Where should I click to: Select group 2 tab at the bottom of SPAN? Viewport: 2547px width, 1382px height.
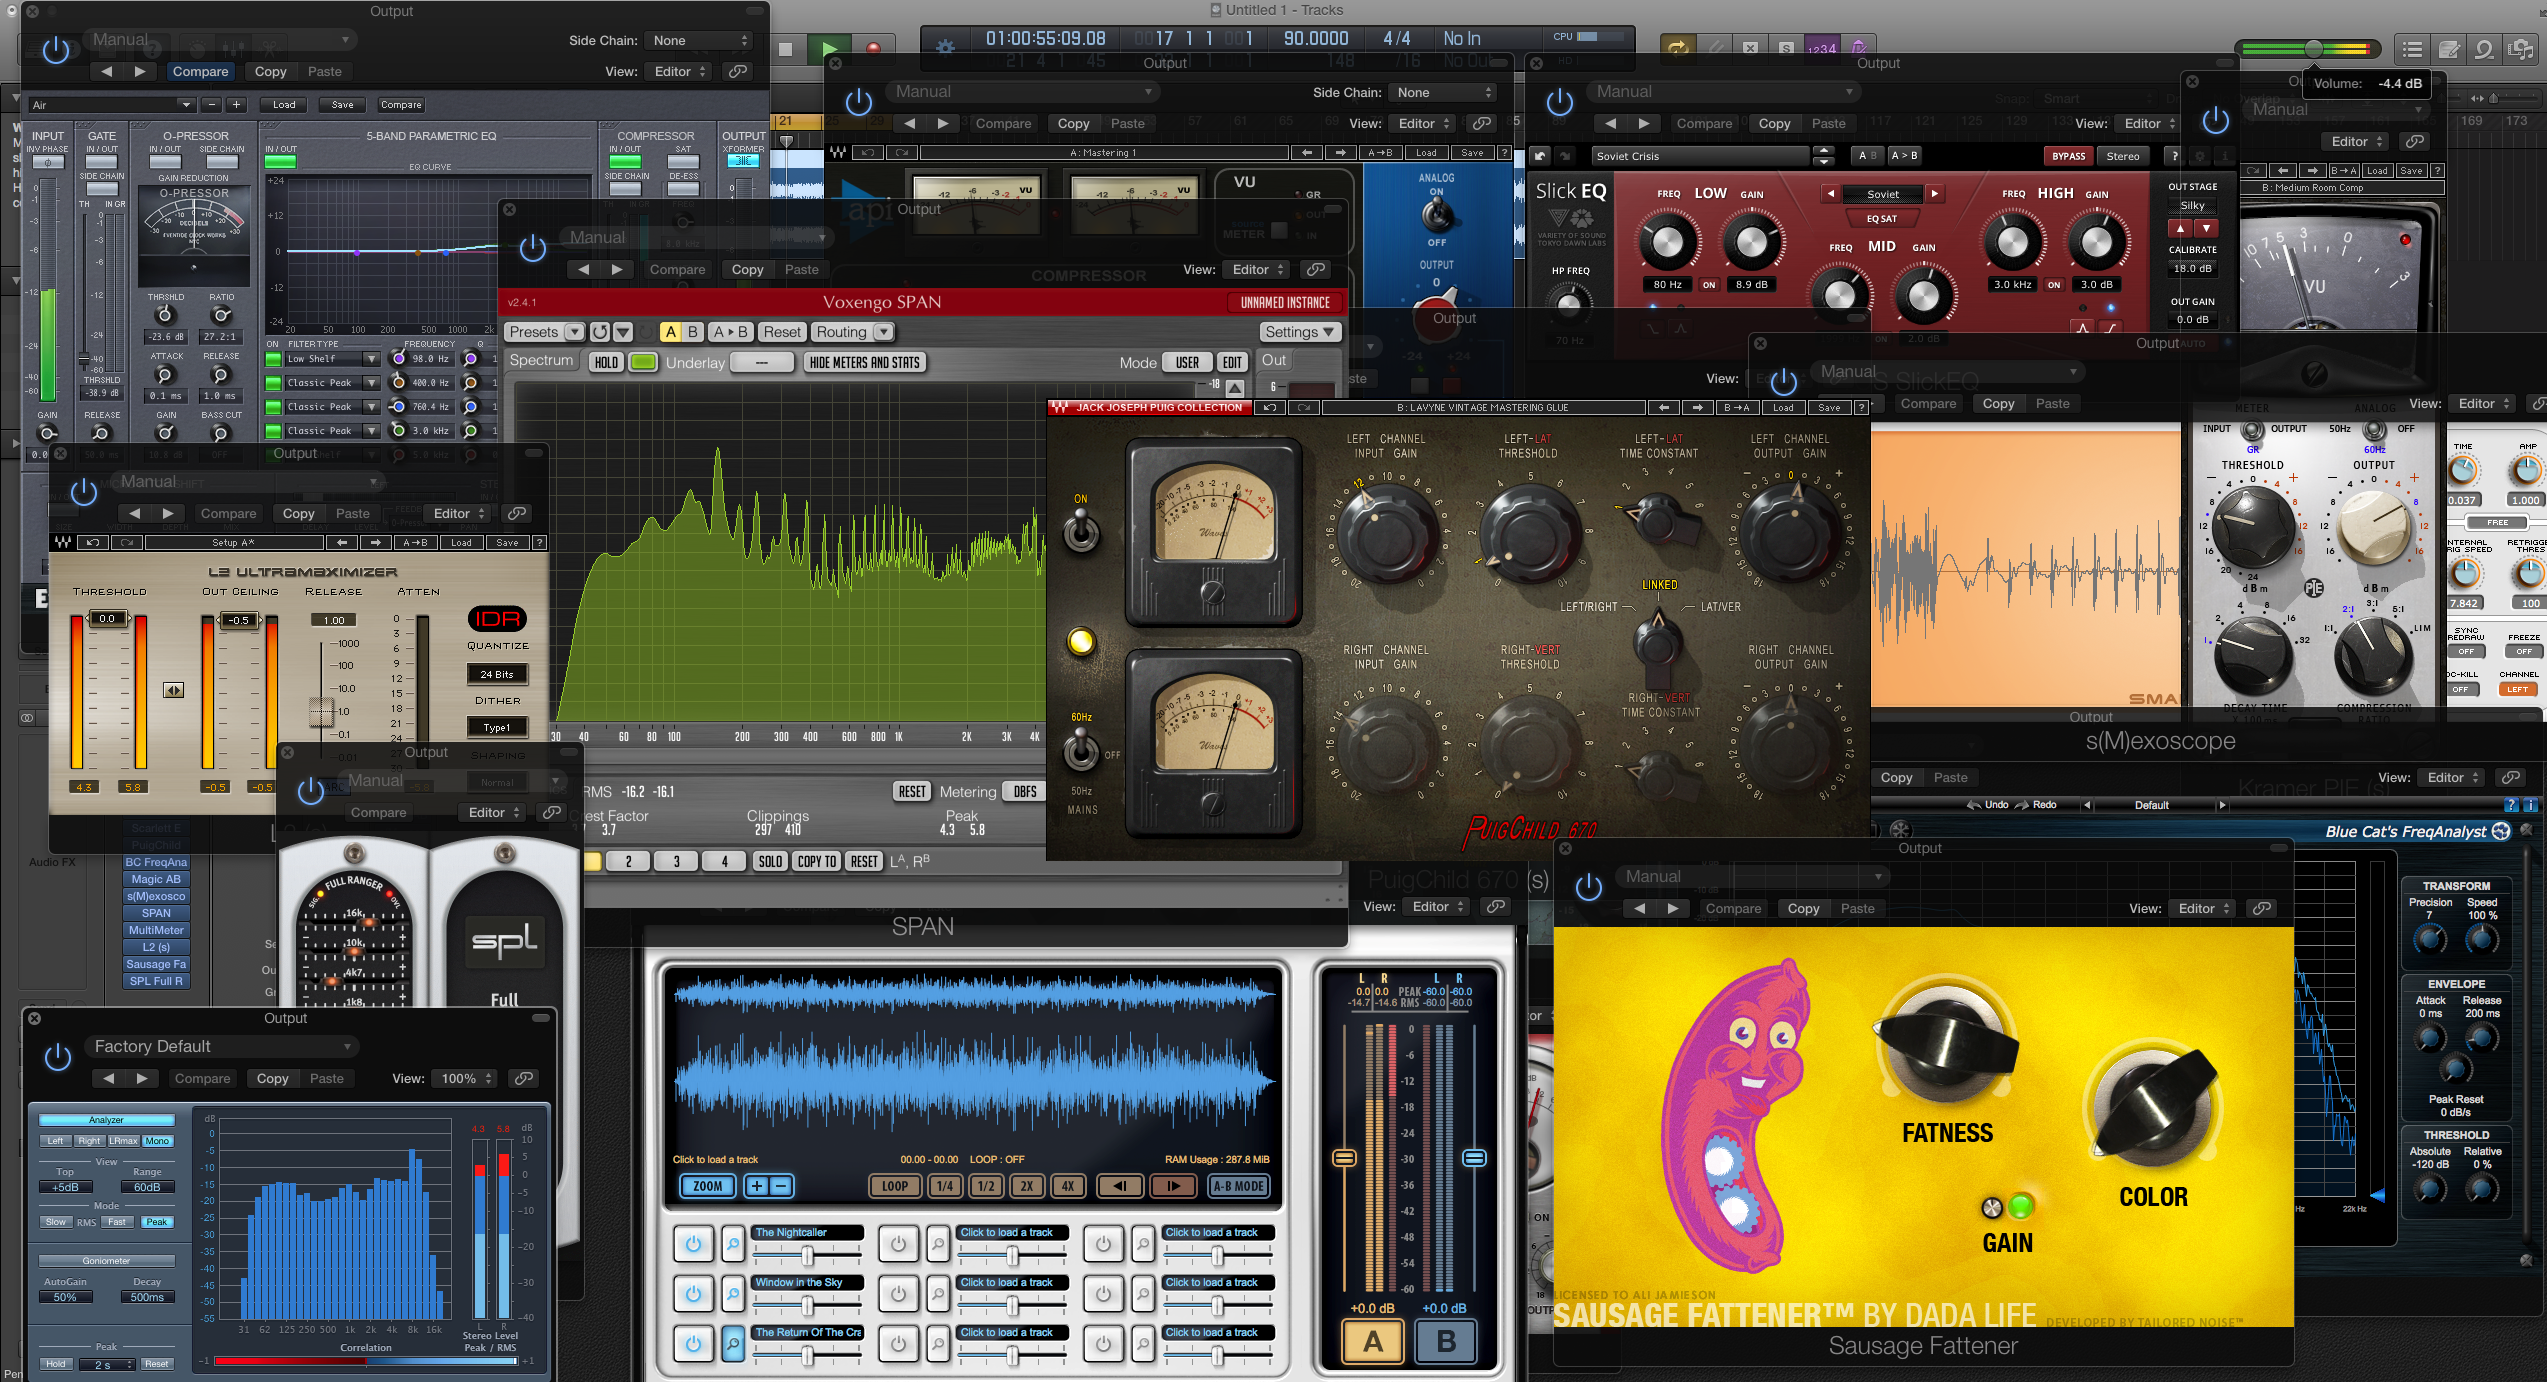coord(628,862)
